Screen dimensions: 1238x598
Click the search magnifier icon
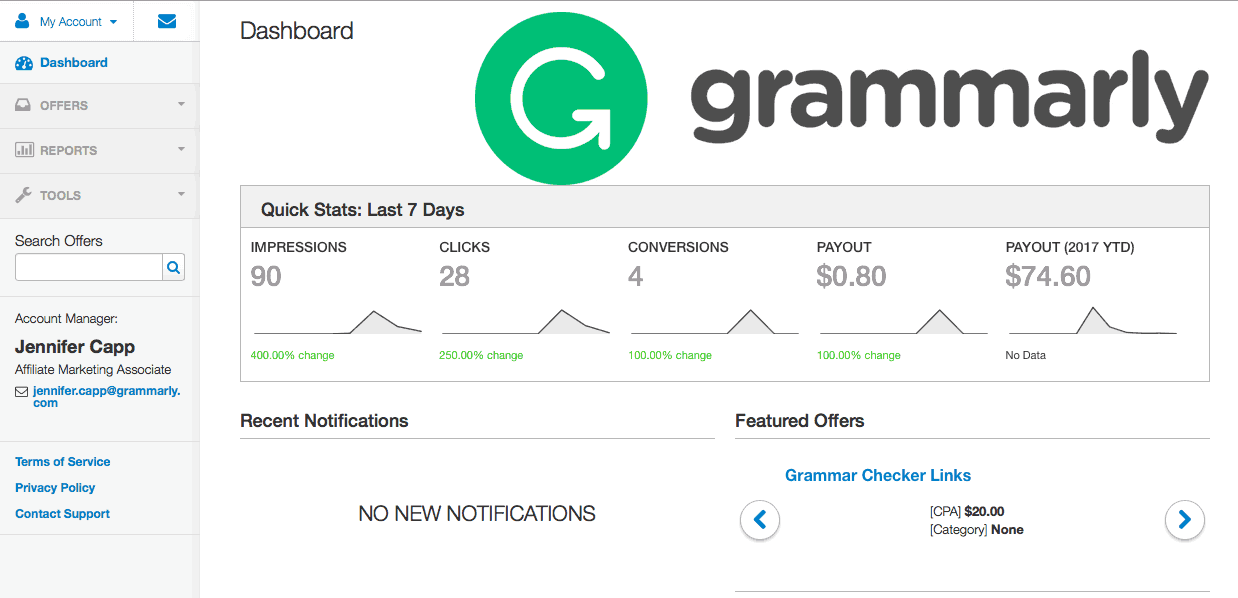(173, 267)
